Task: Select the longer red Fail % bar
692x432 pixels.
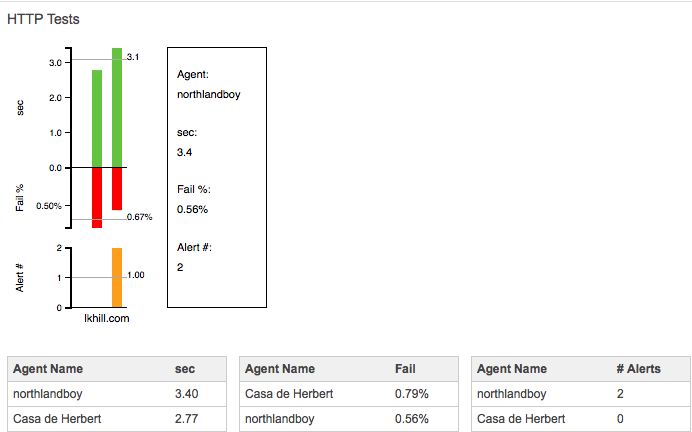Action: click(x=97, y=198)
